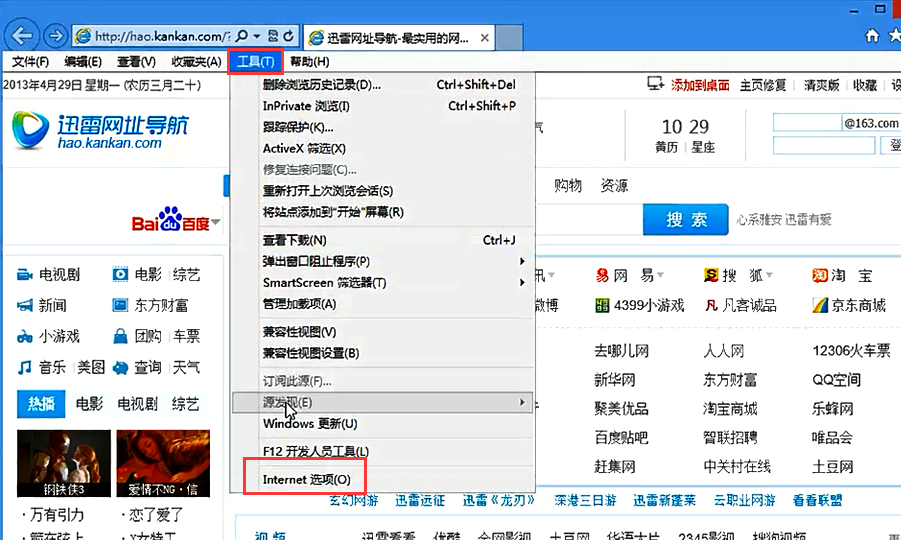Click the @163.com email username field
901x540 pixels.
pos(807,122)
